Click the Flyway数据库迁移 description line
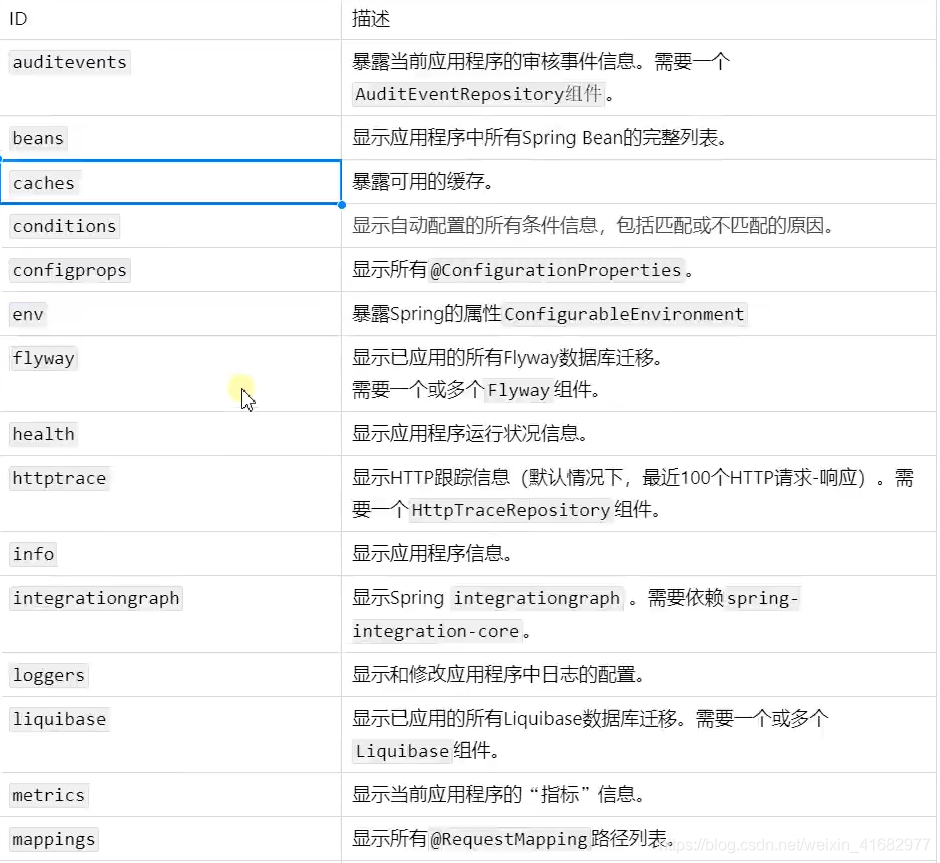Screen dimensions: 940x863 [x=508, y=358]
